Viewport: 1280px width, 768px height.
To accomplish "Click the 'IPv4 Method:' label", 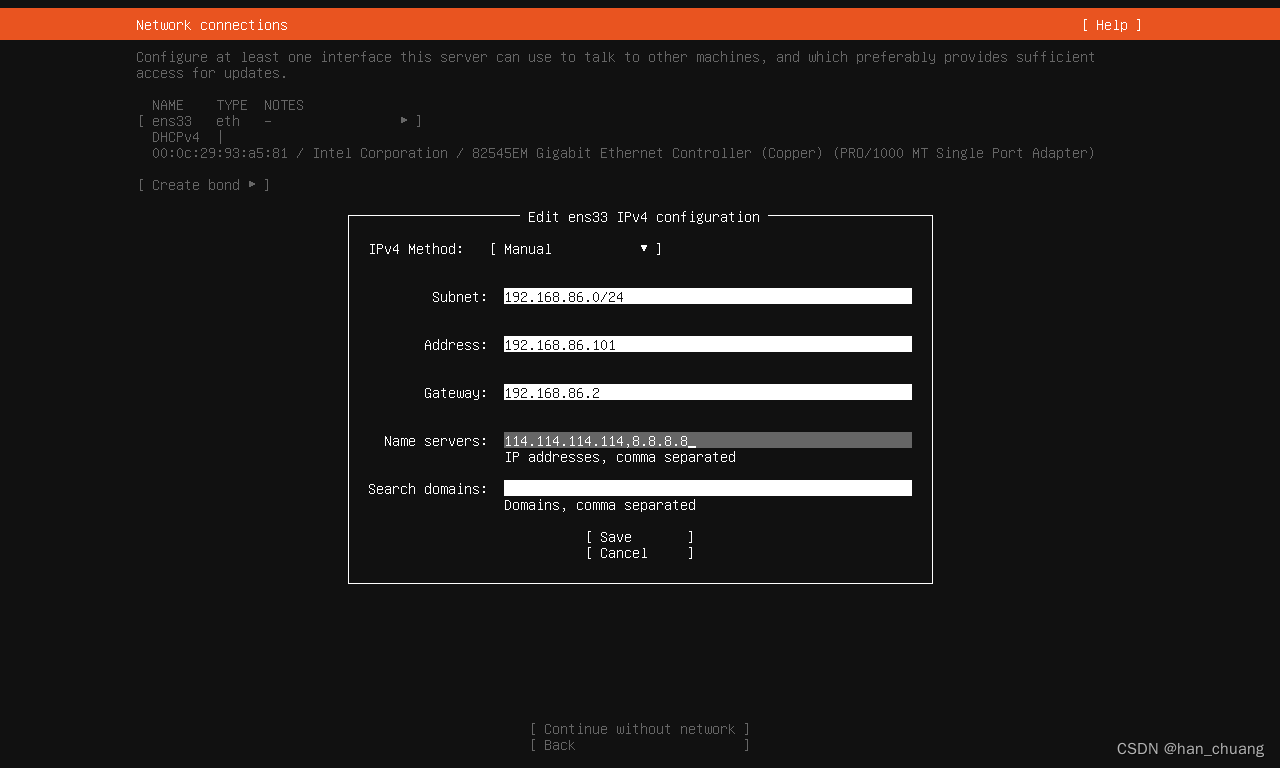I will [x=416, y=249].
